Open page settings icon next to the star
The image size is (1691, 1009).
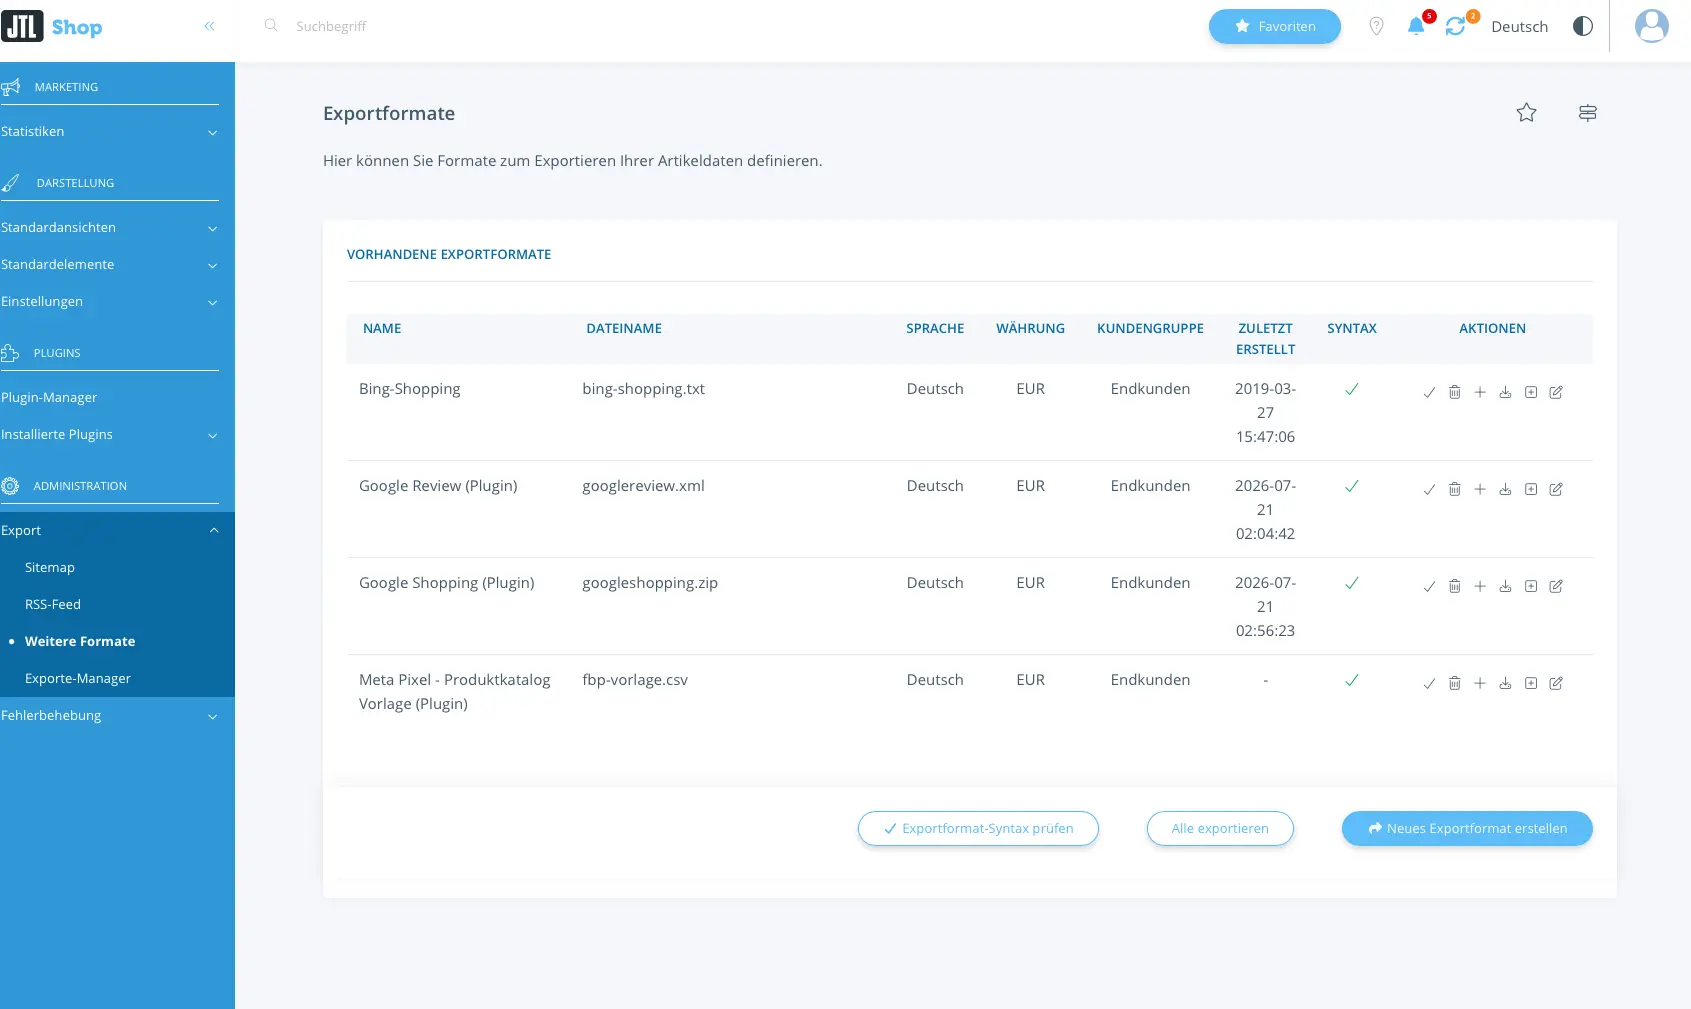pos(1587,113)
